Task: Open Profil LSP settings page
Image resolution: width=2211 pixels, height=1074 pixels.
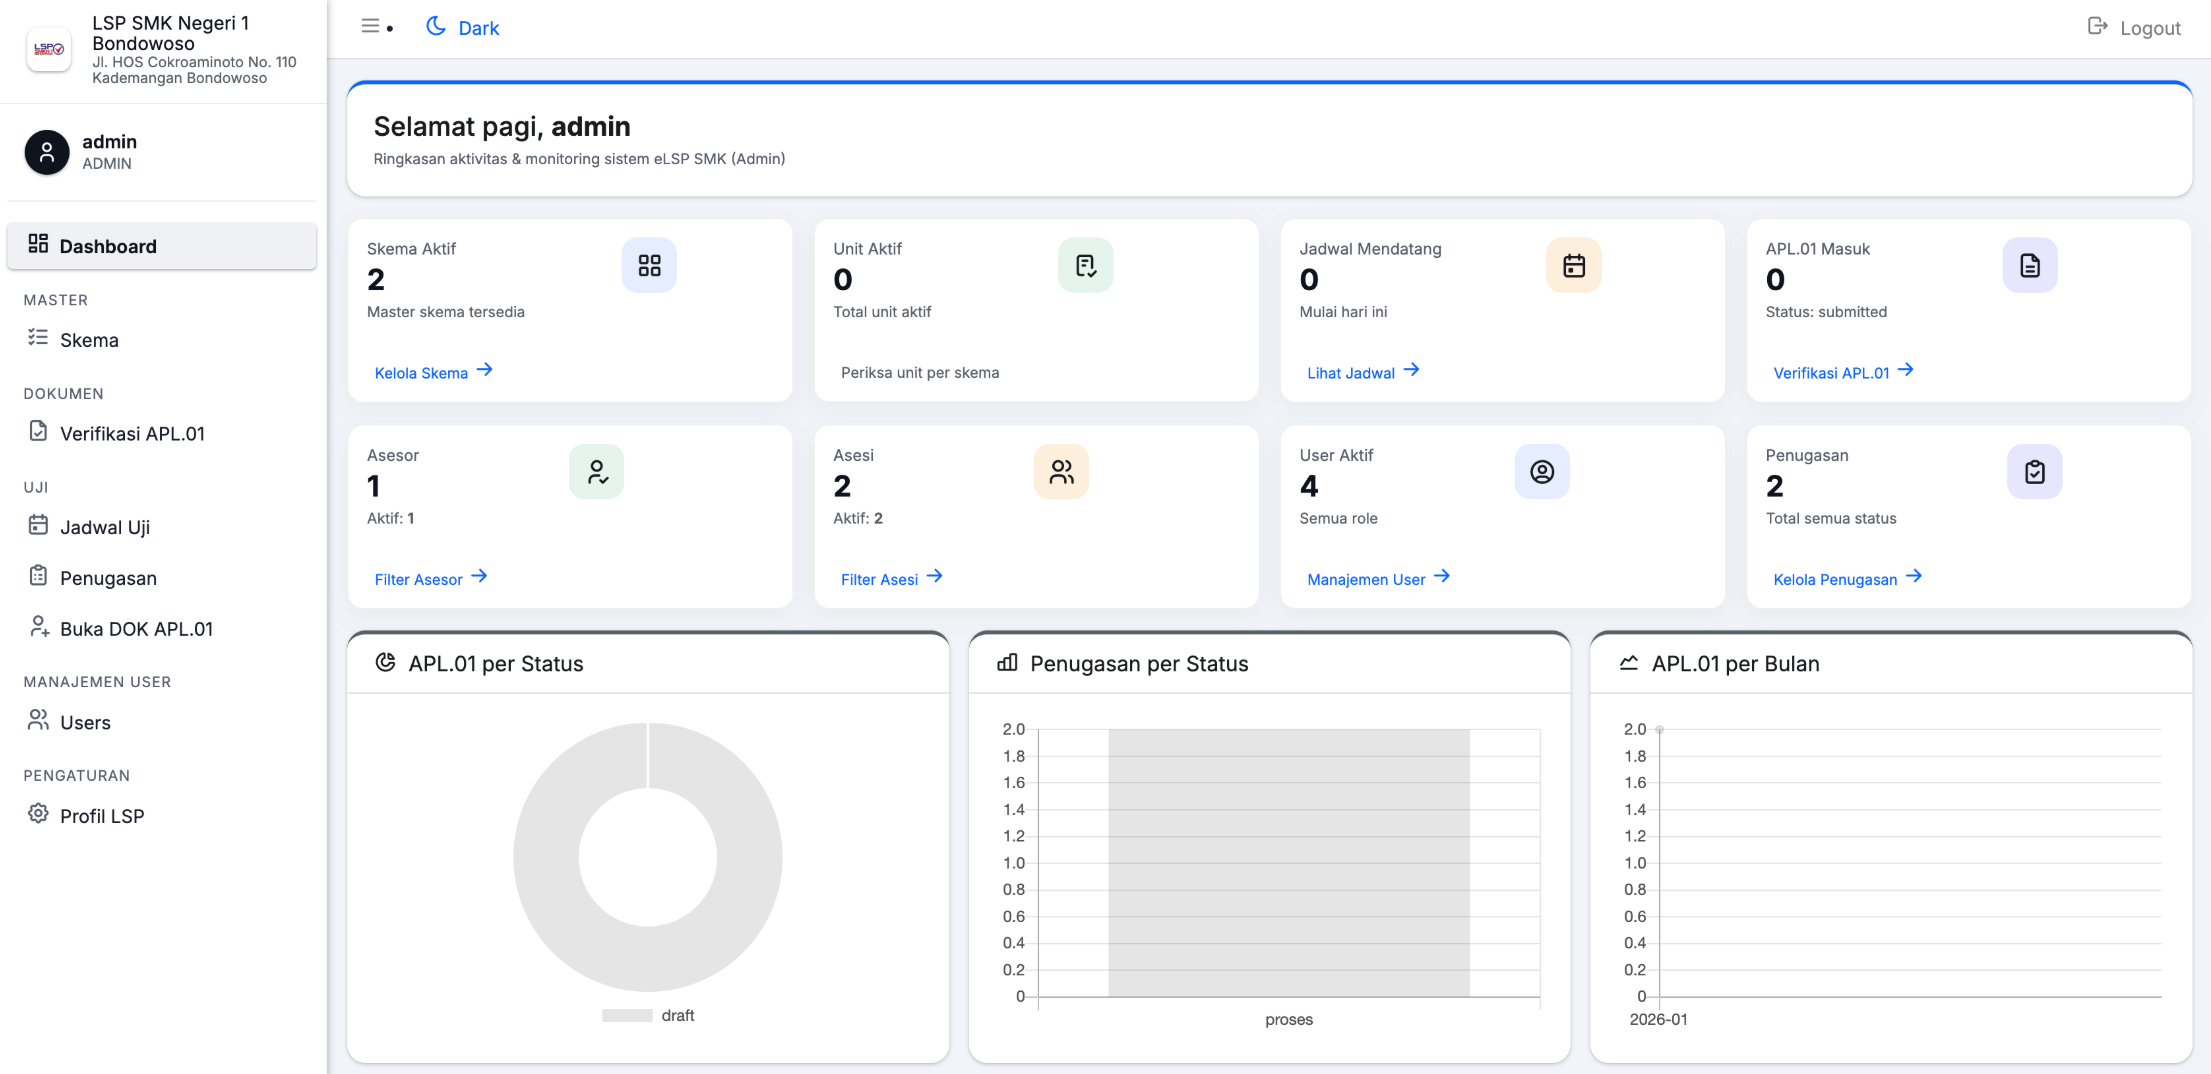Action: [102, 816]
